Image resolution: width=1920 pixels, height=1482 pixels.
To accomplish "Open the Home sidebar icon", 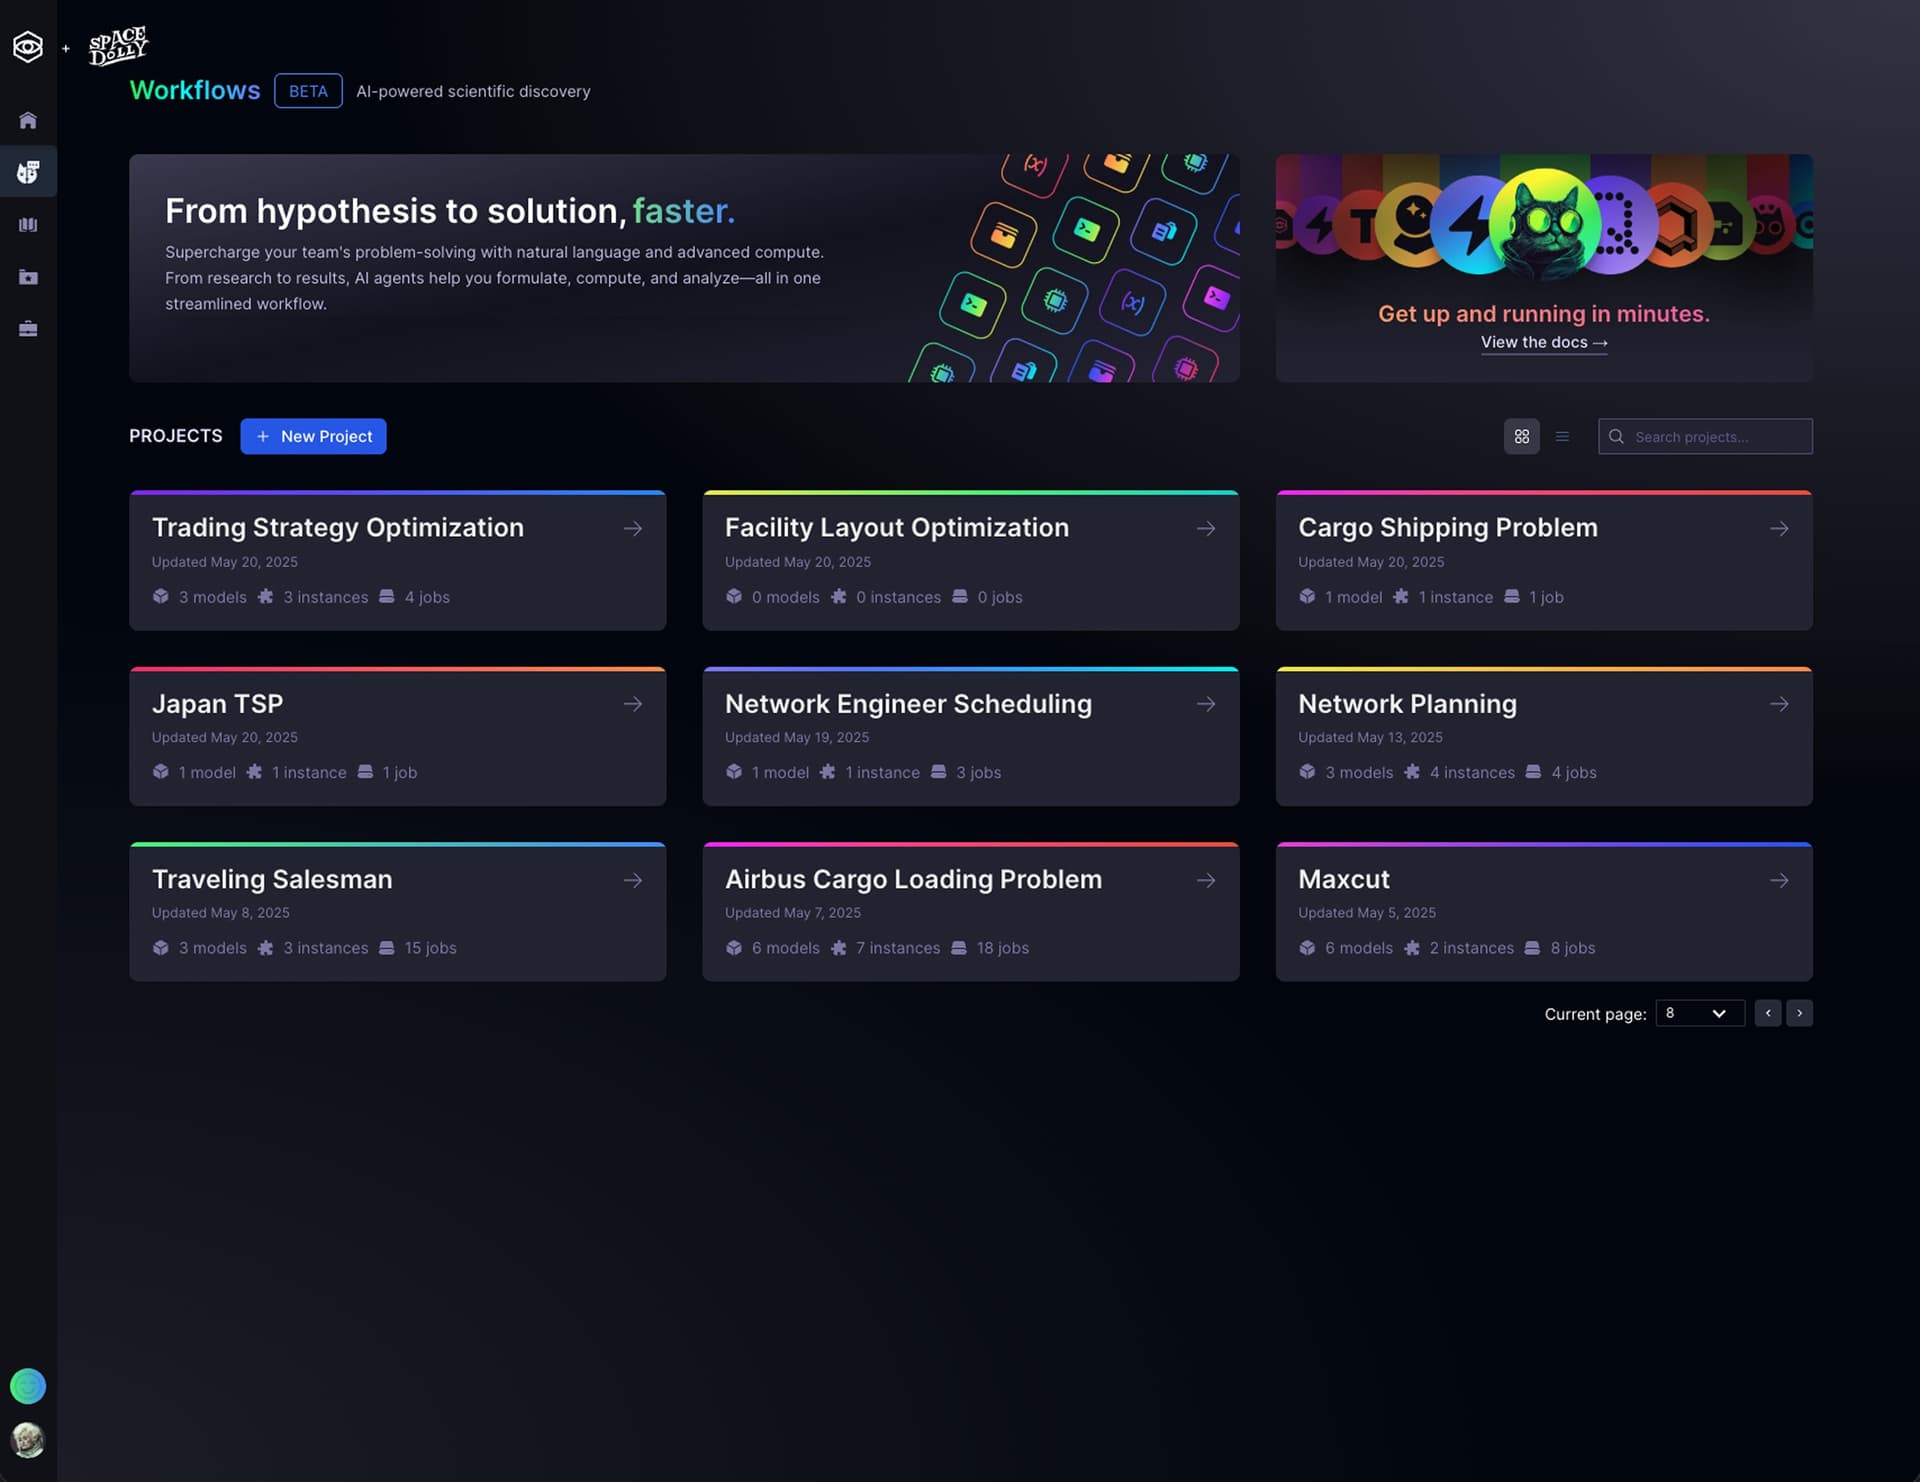I will coord(28,119).
